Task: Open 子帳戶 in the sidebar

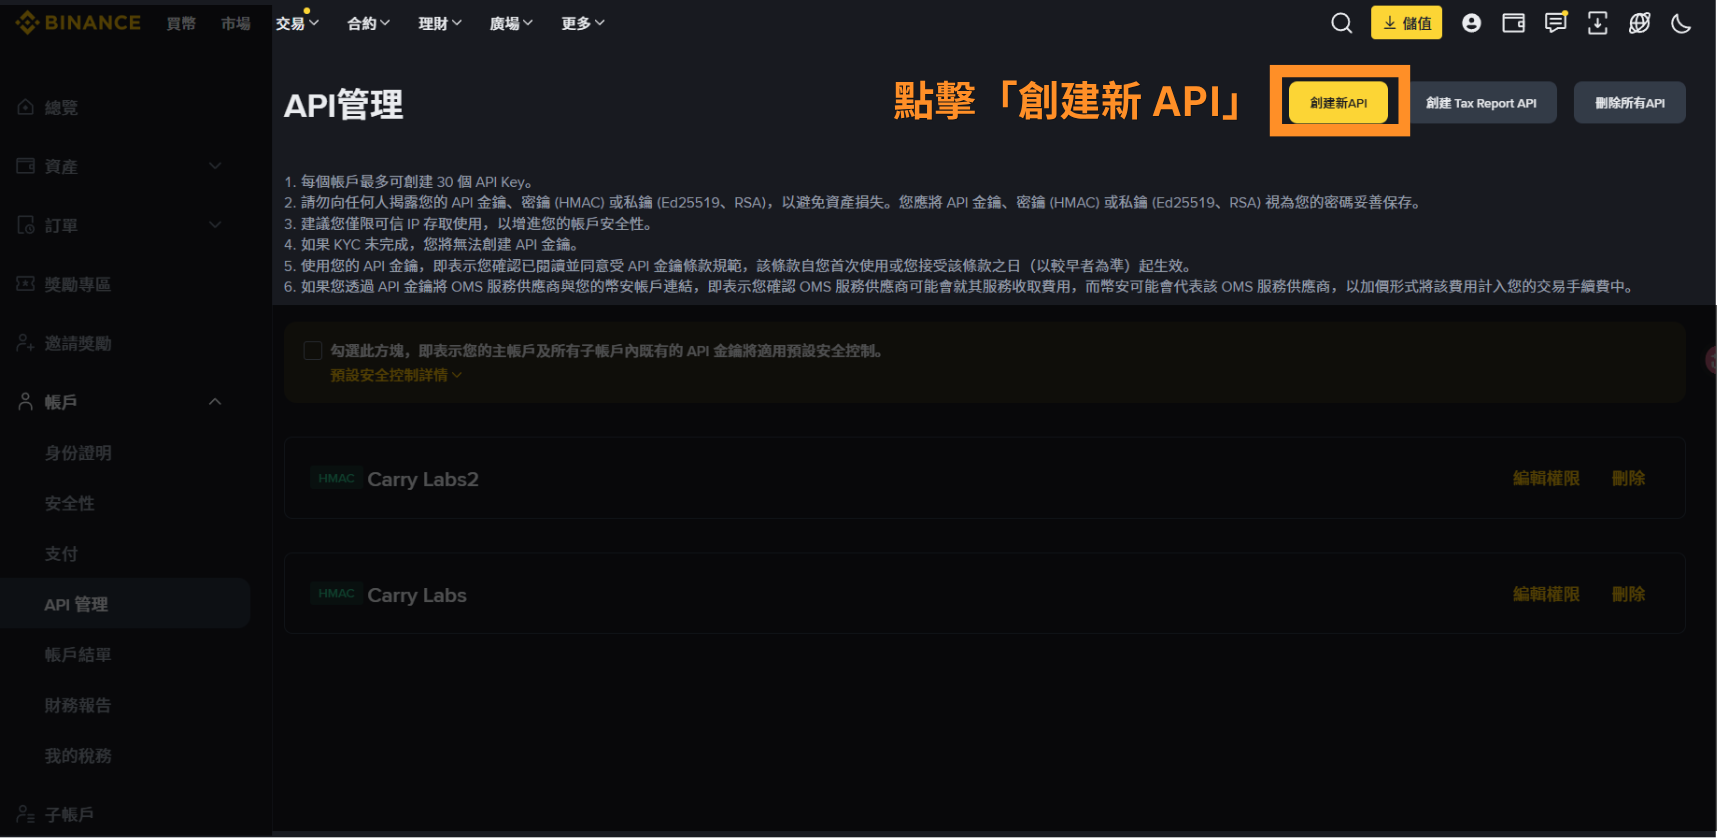Action: click(x=70, y=814)
